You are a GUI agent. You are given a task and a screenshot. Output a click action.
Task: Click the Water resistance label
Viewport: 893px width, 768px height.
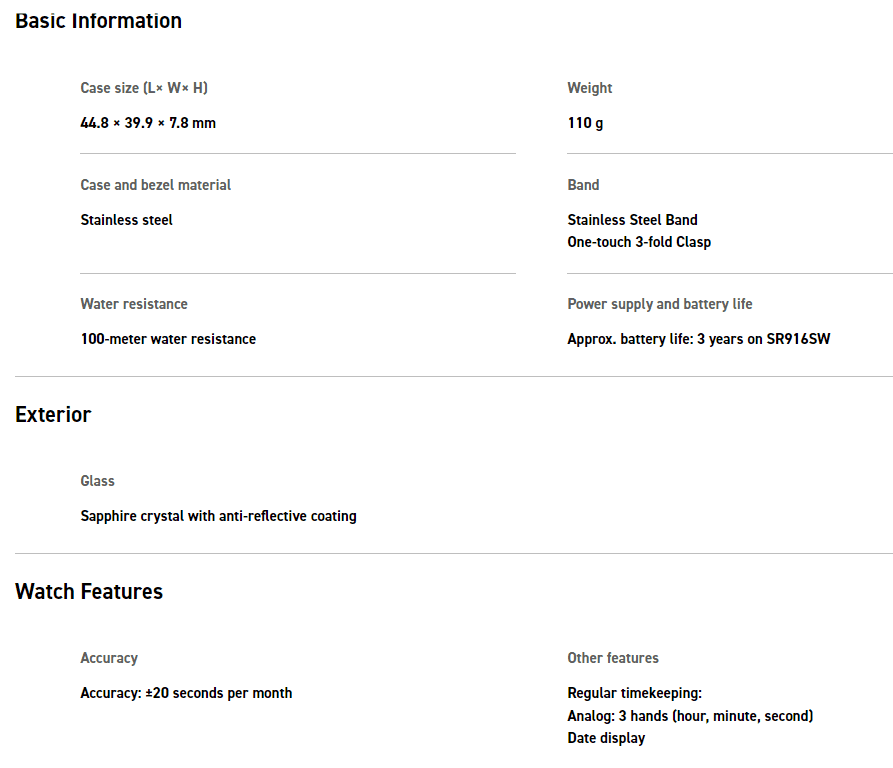pos(134,304)
